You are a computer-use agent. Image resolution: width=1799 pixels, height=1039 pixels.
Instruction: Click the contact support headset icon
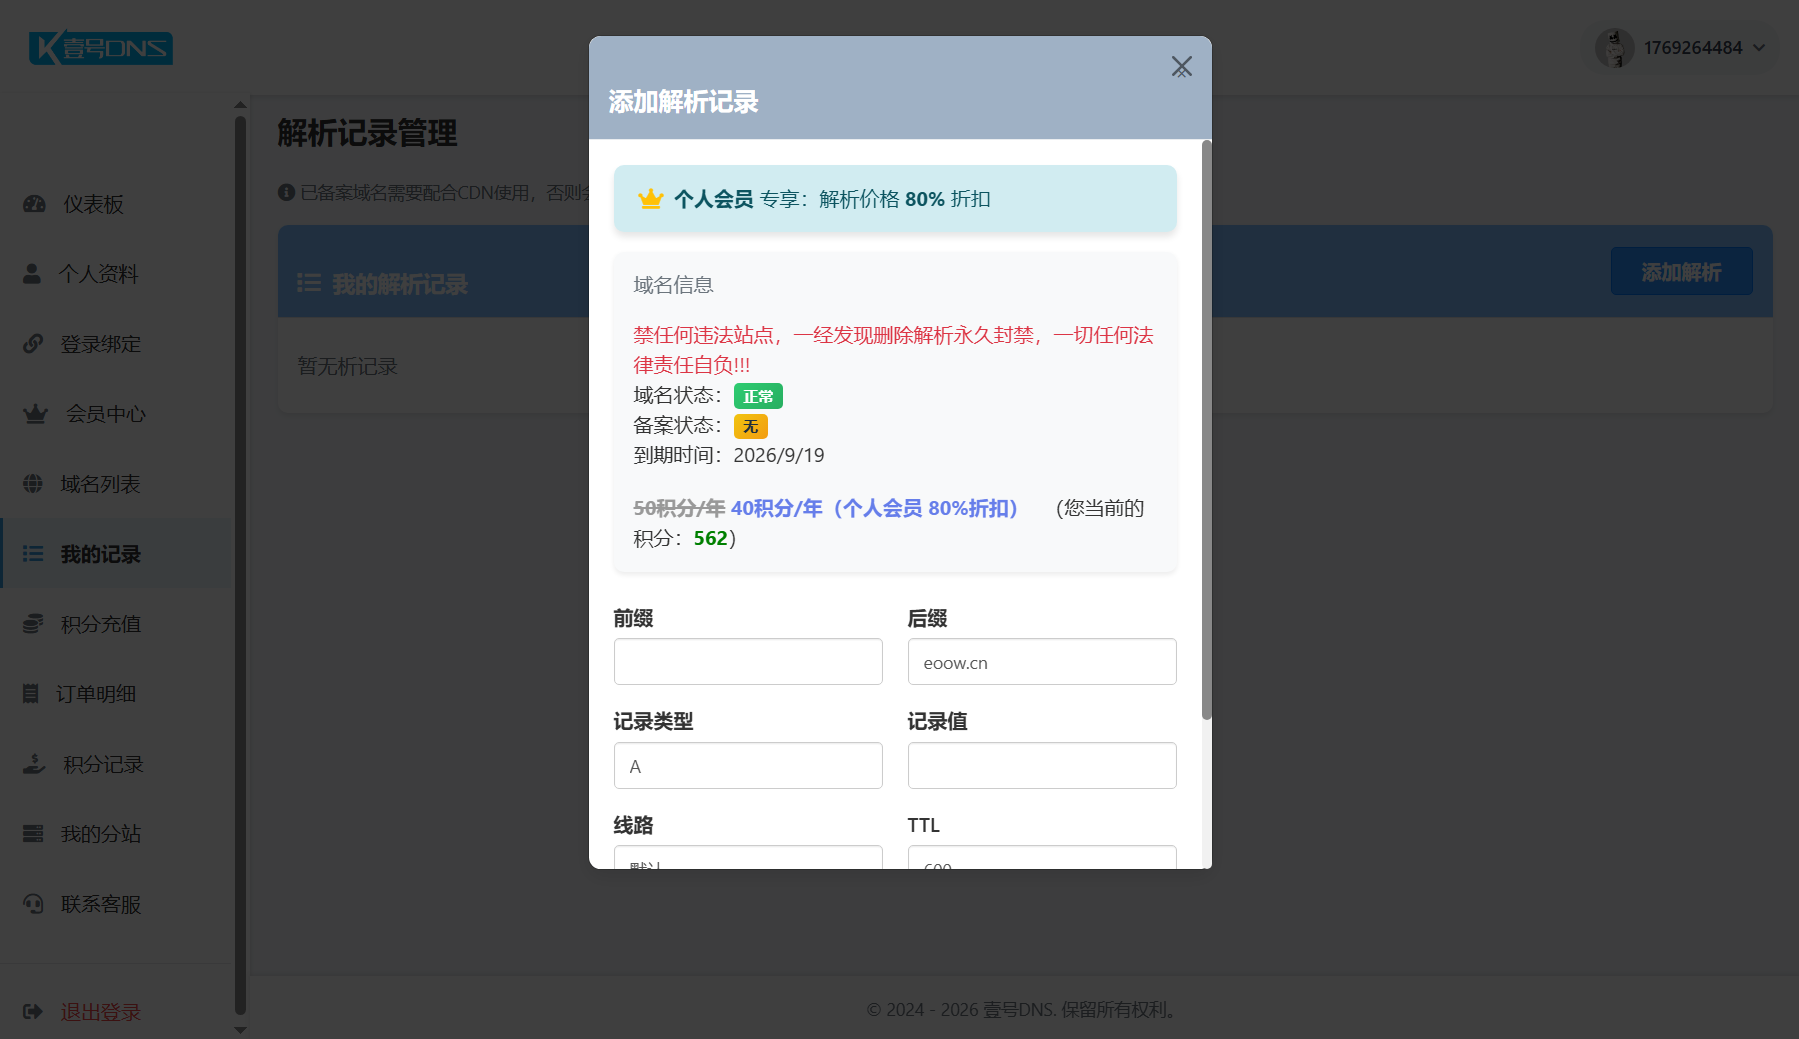[33, 904]
